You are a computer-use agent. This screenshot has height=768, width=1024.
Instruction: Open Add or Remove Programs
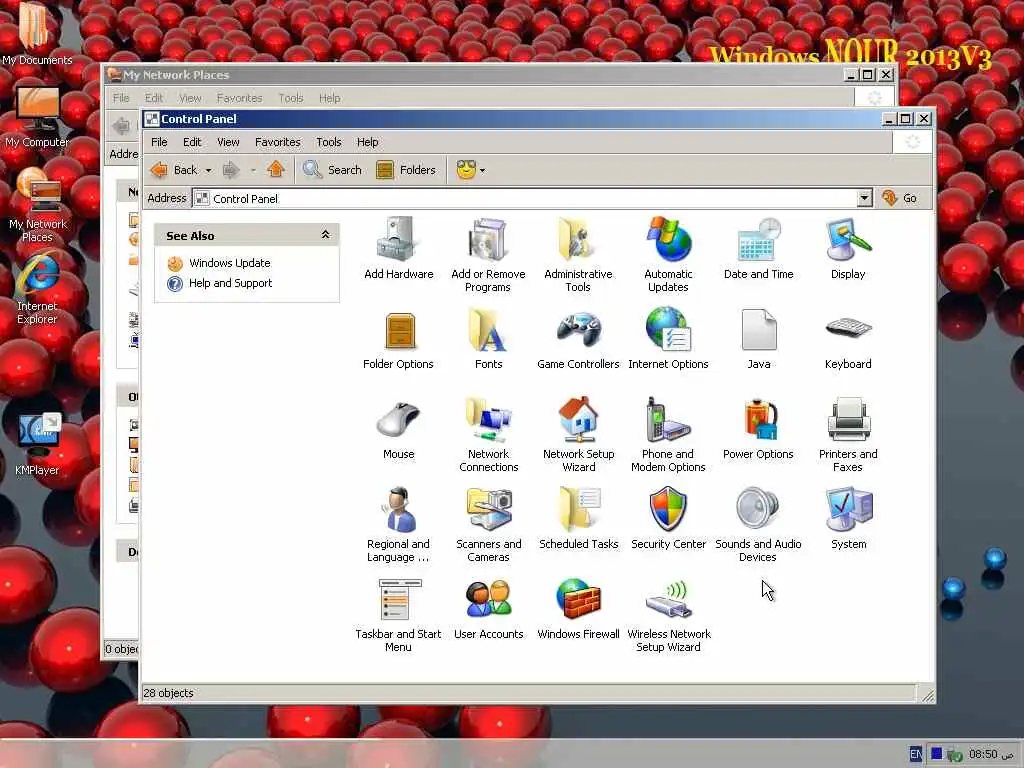click(488, 255)
